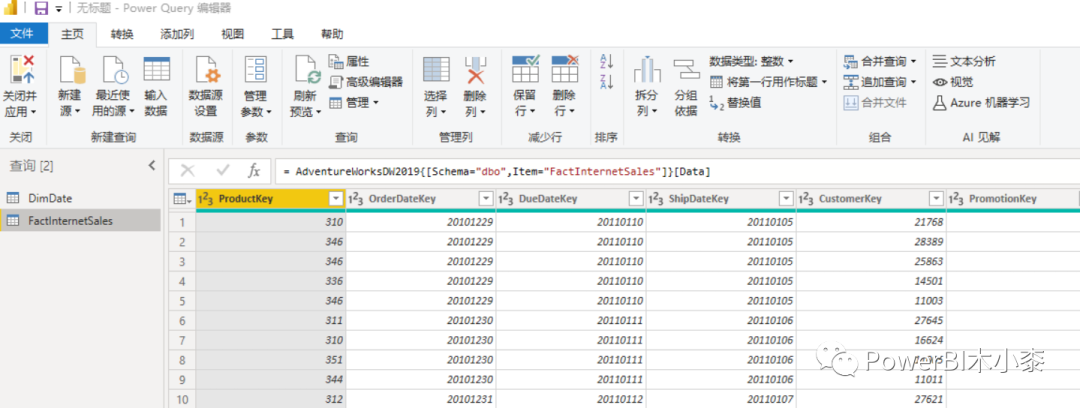1080x408 pixels.
Task: Open Data Source Settings icon
Action: (x=206, y=71)
